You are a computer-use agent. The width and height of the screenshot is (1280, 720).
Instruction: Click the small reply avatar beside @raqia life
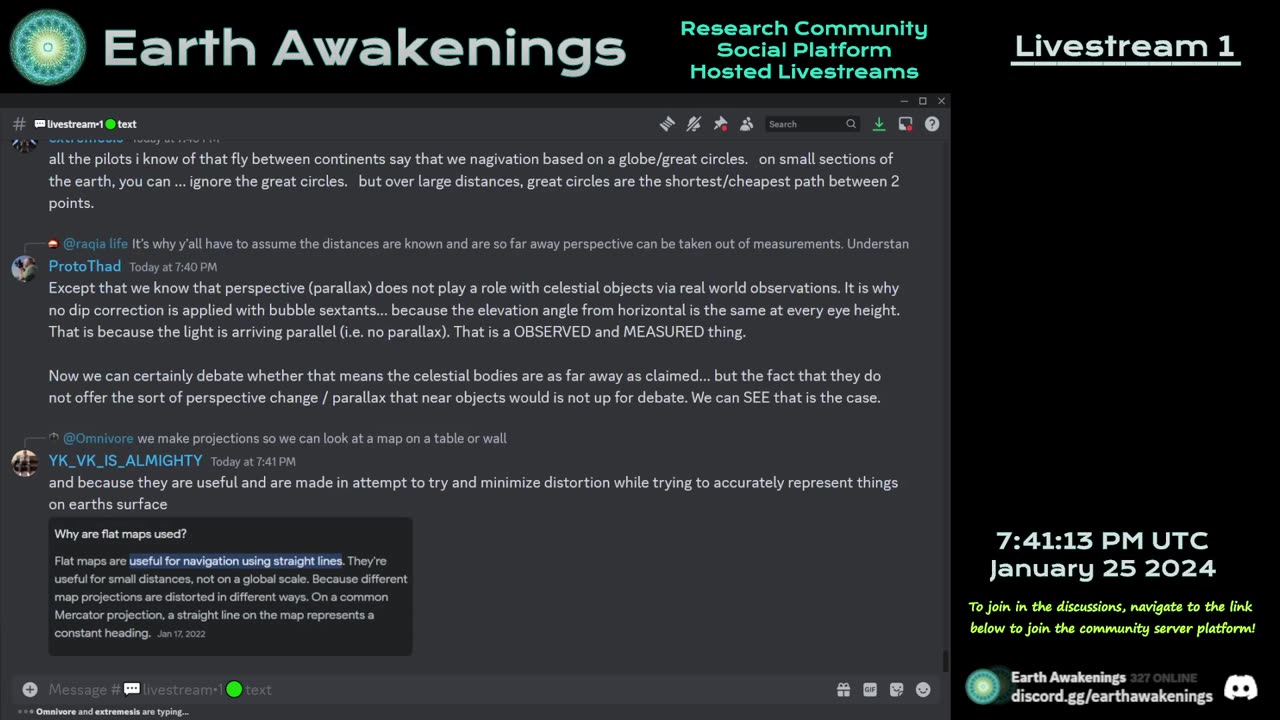click(x=53, y=243)
